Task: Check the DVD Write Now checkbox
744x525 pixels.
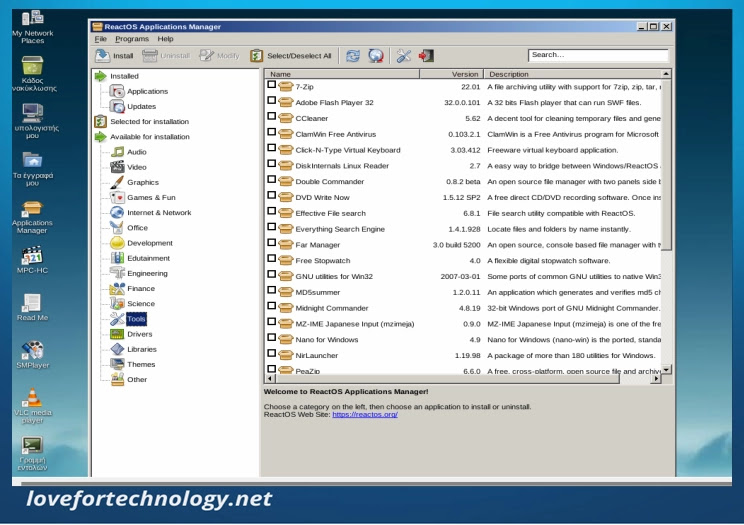Action: [x=271, y=195]
